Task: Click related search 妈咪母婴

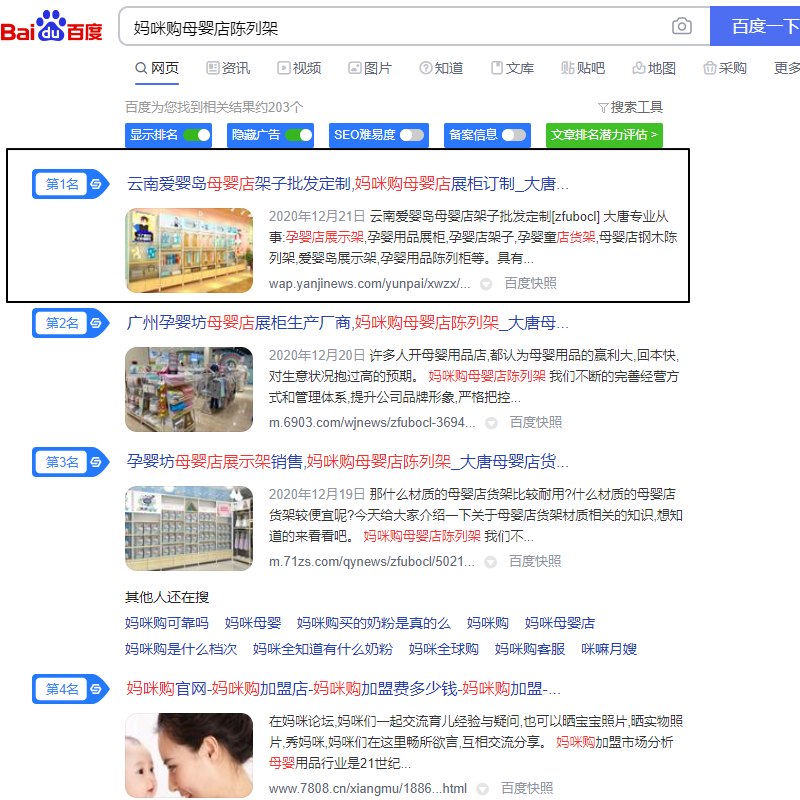Action: point(253,623)
